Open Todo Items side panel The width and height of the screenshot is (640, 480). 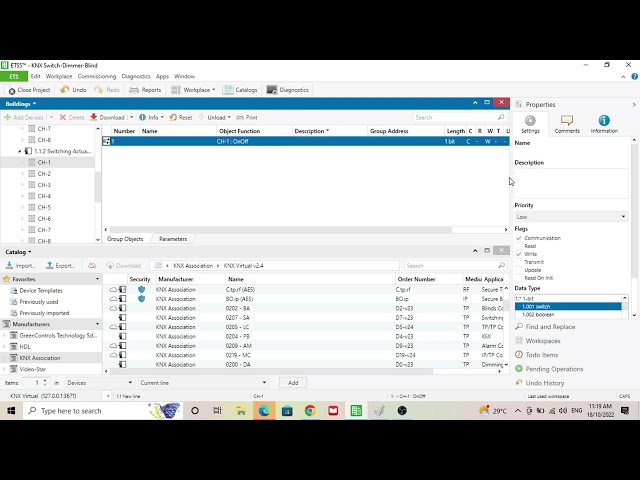tap(536, 355)
